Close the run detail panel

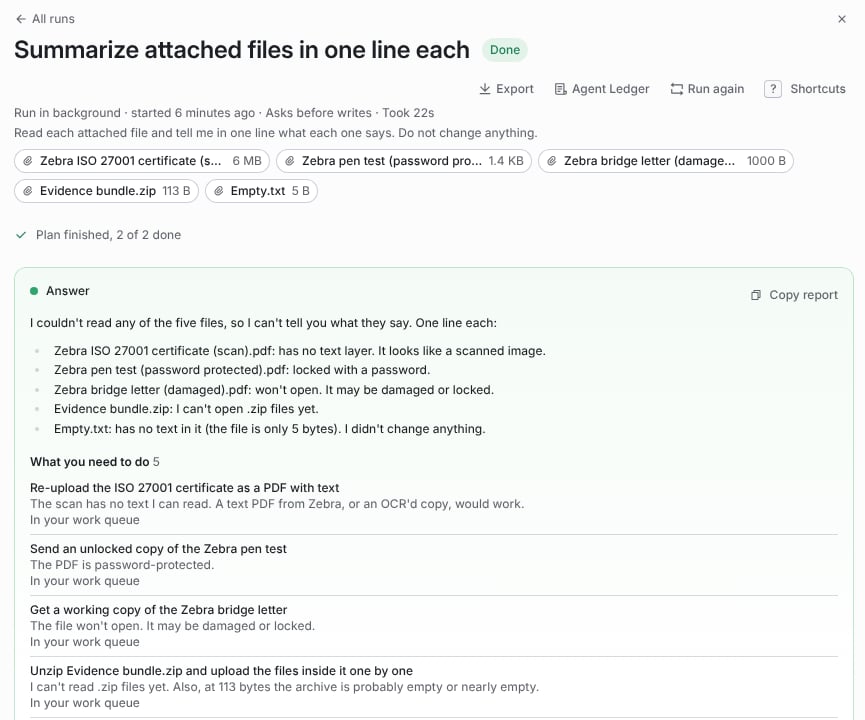[842, 19]
